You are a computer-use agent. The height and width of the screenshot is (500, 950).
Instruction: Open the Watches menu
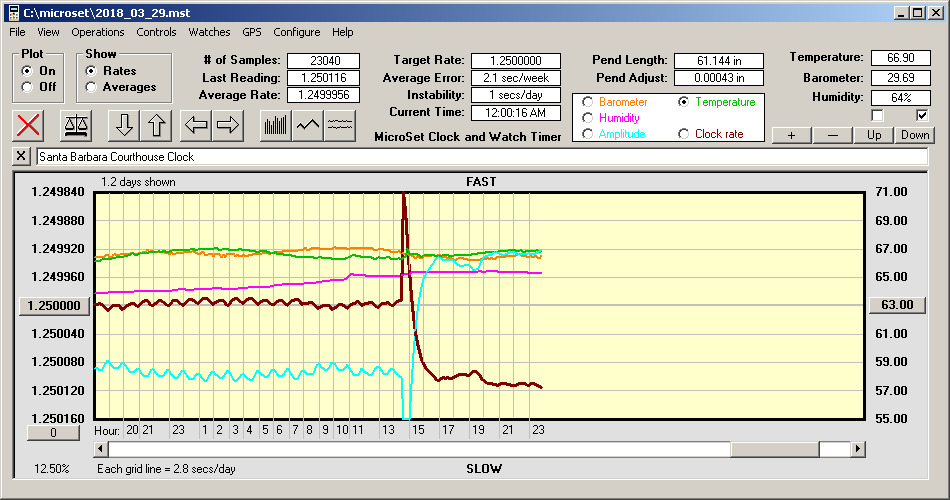pos(209,32)
